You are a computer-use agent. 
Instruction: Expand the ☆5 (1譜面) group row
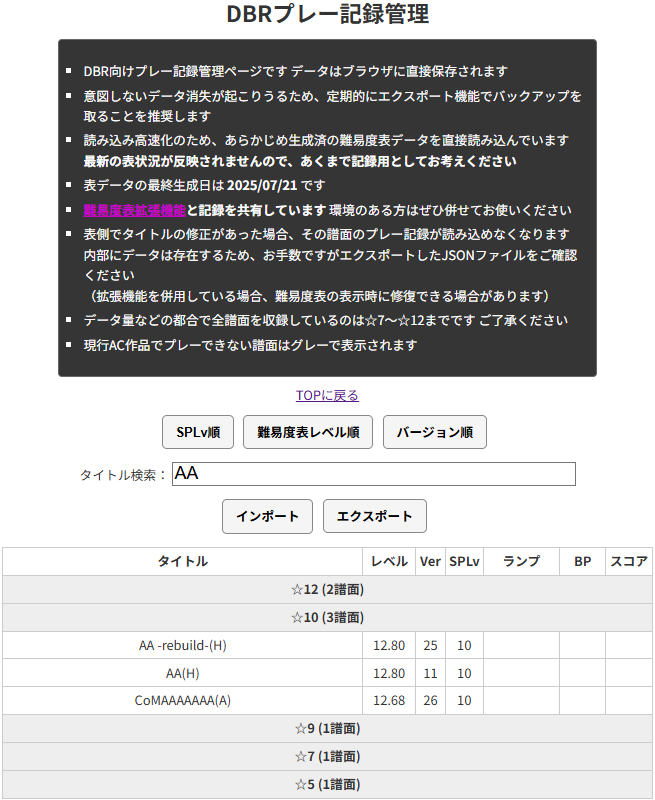pos(328,784)
